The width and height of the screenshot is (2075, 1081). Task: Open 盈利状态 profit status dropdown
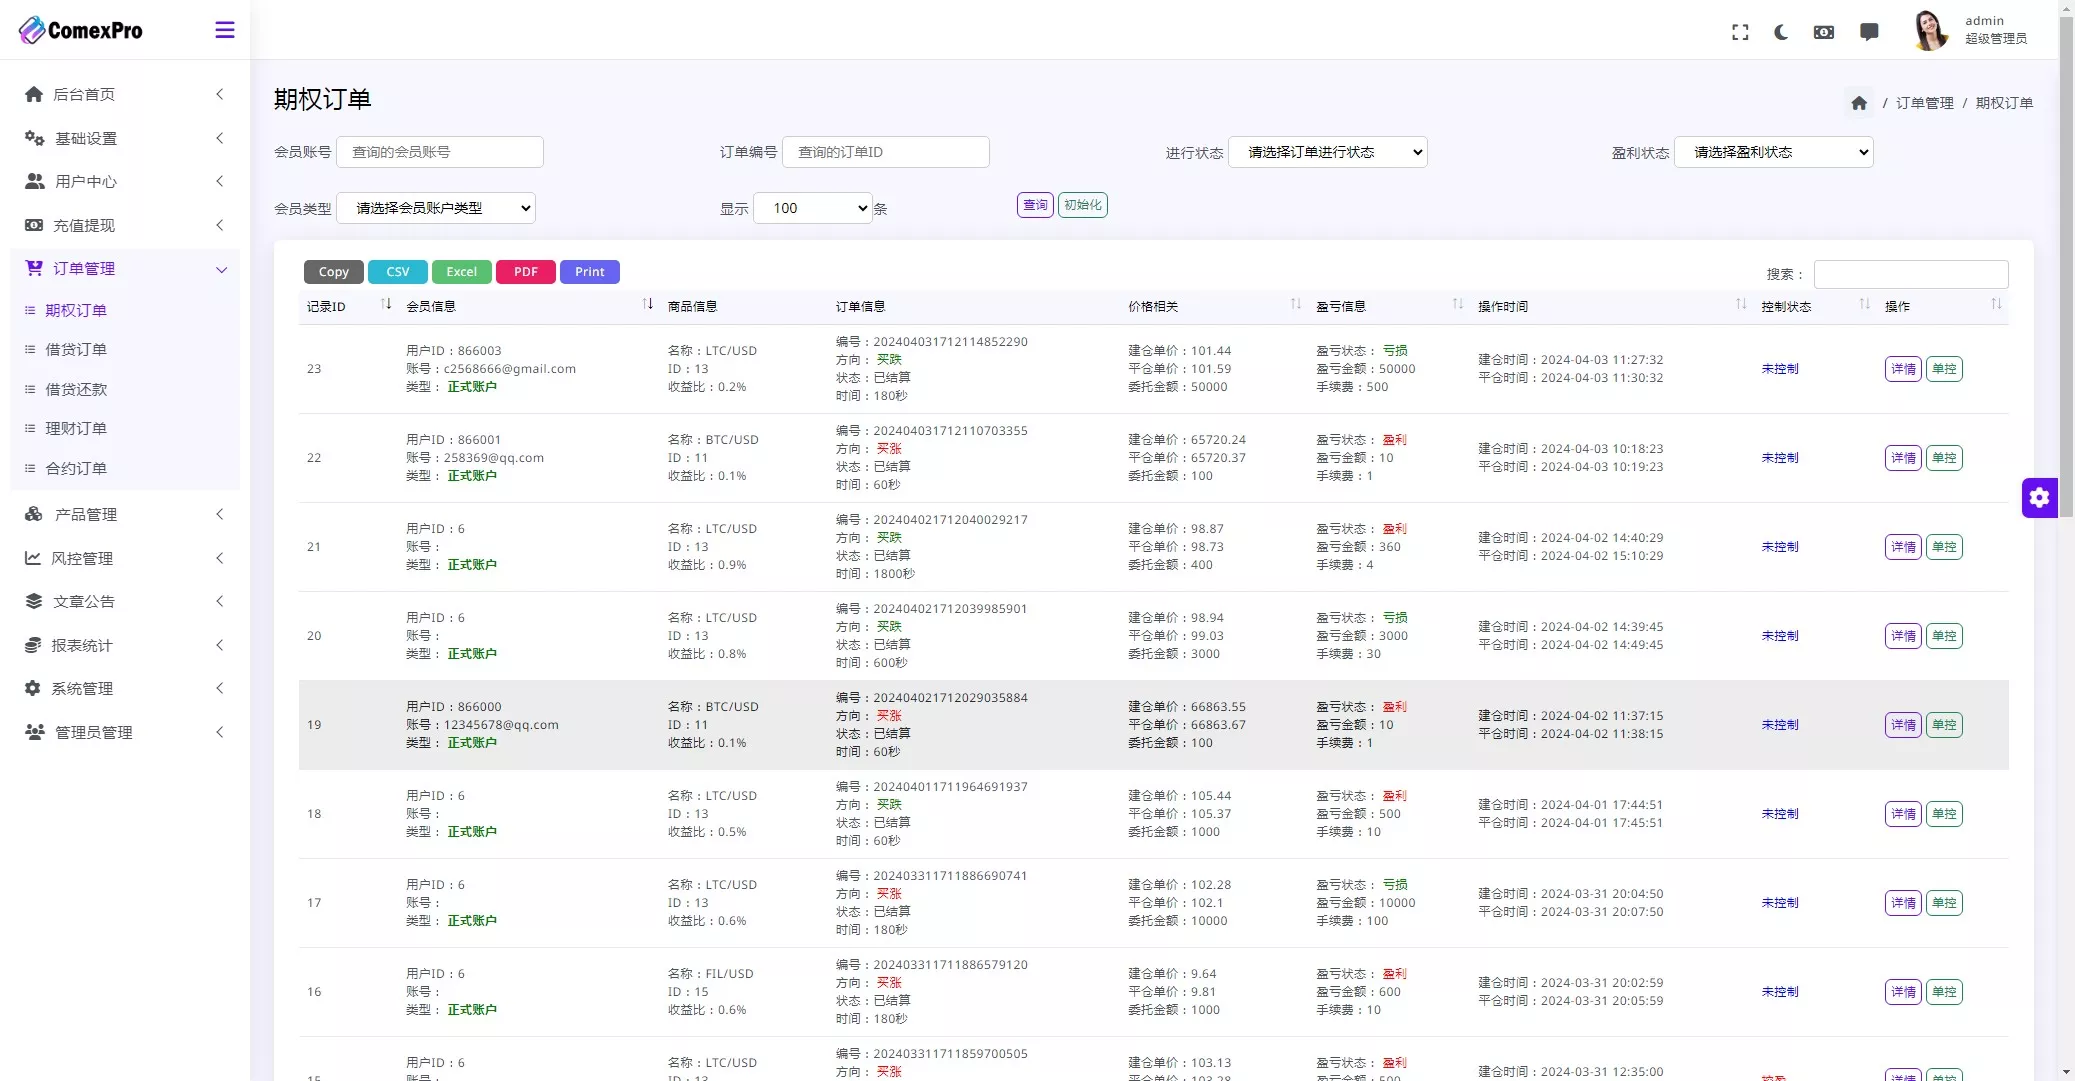tap(1773, 152)
